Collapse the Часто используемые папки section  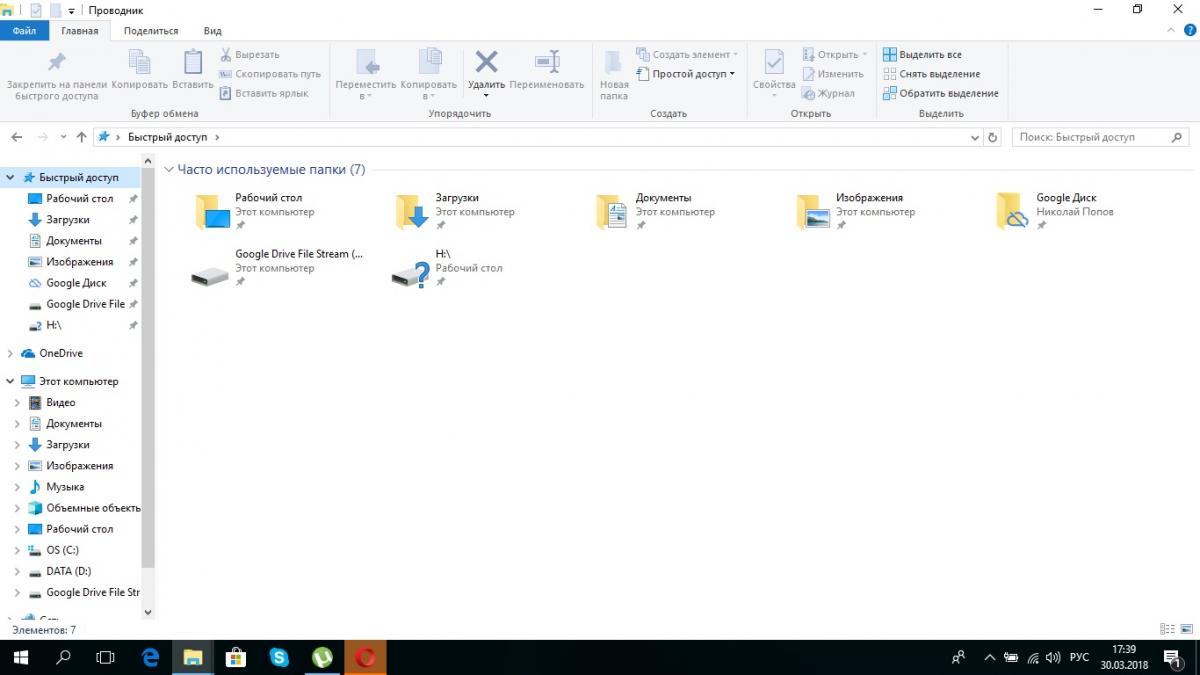(x=169, y=170)
